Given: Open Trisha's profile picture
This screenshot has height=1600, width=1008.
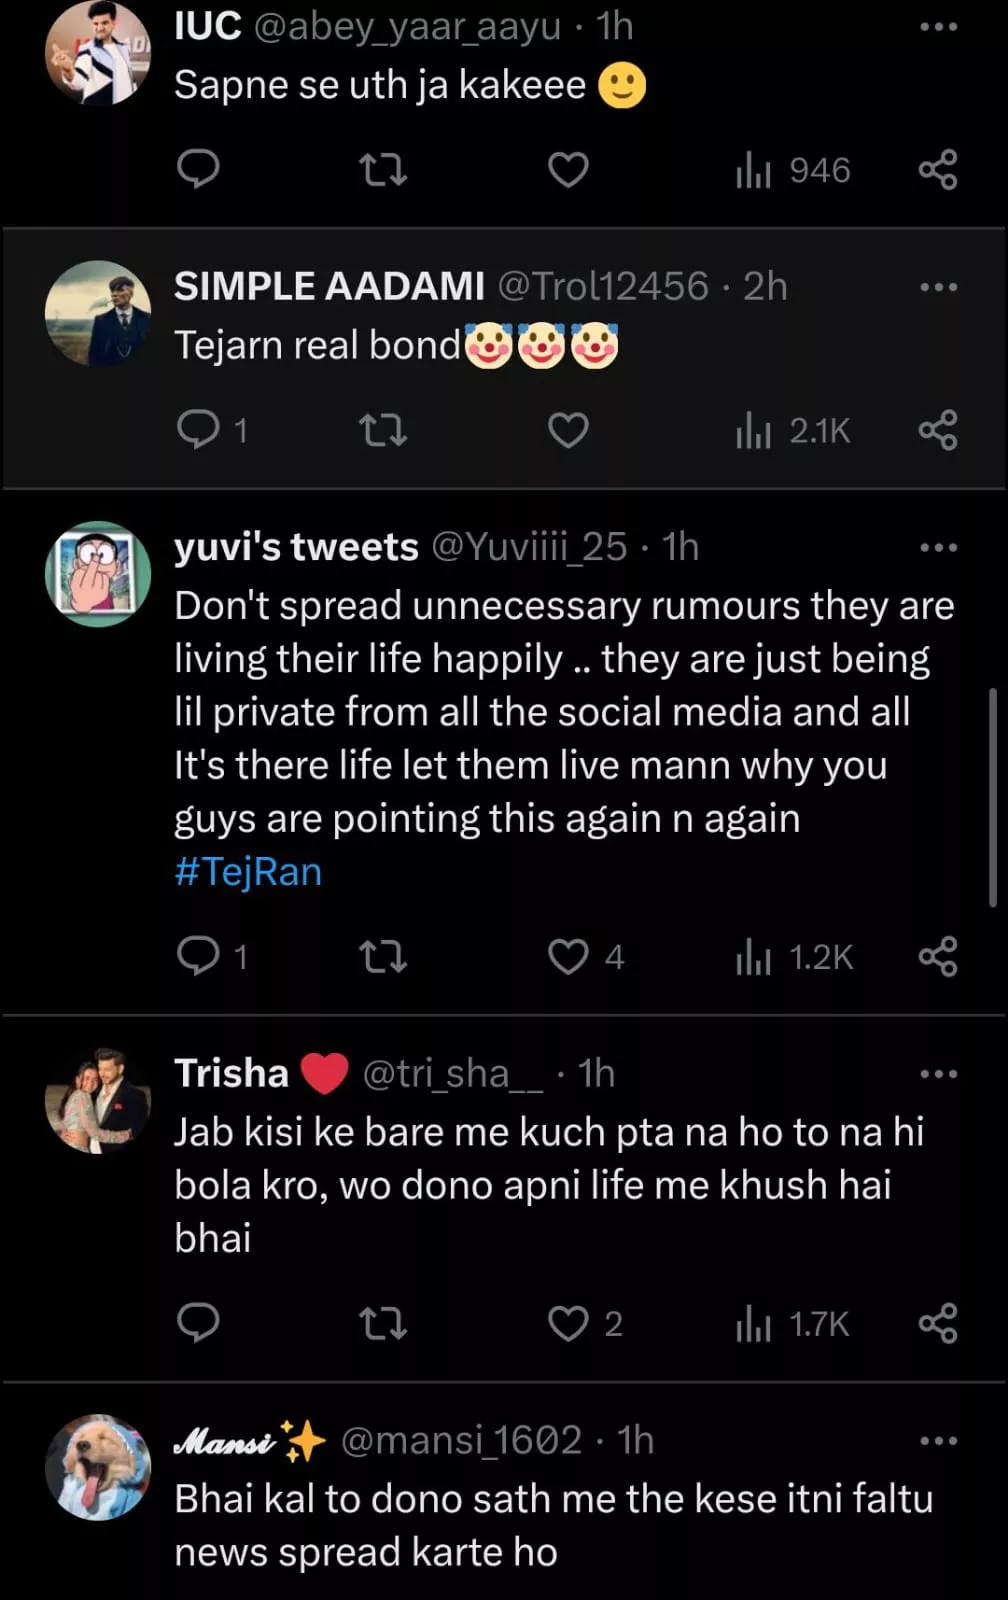Looking at the screenshot, I should pos(98,1100).
